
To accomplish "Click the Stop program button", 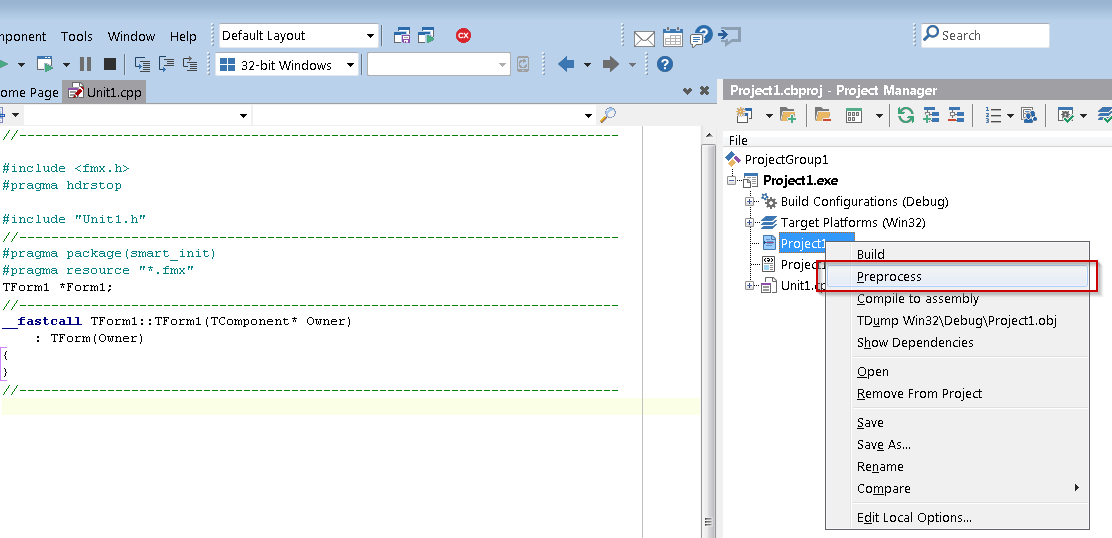I will pyautogui.click(x=110, y=65).
